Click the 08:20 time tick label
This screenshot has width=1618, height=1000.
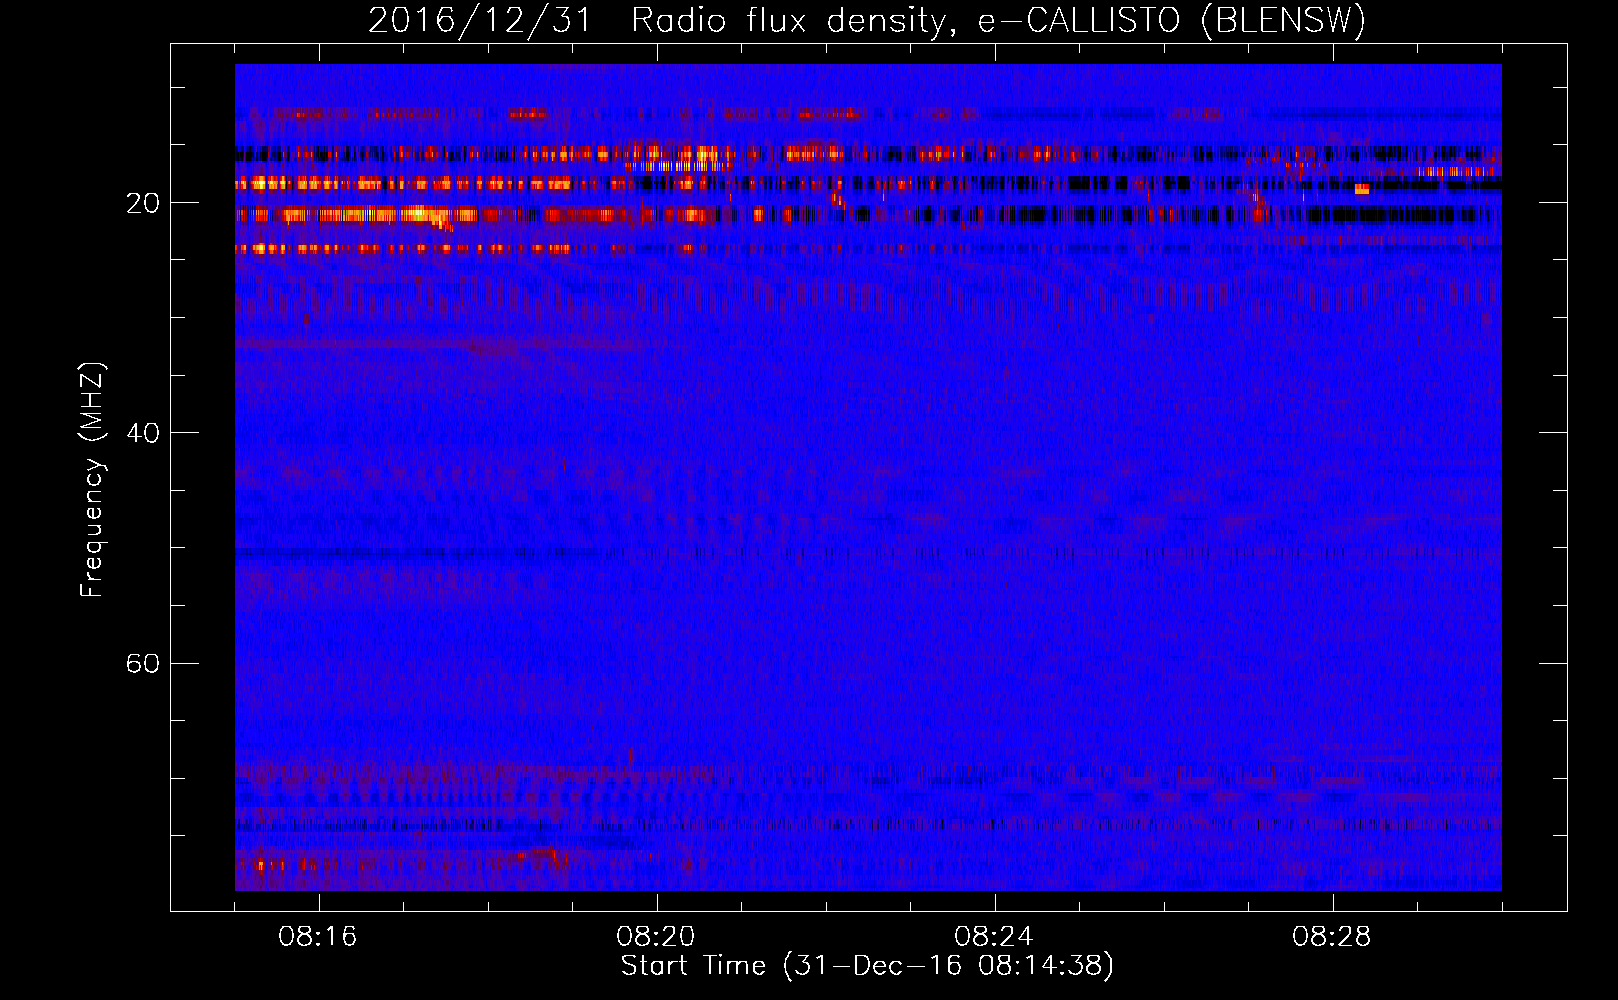[x=656, y=937]
